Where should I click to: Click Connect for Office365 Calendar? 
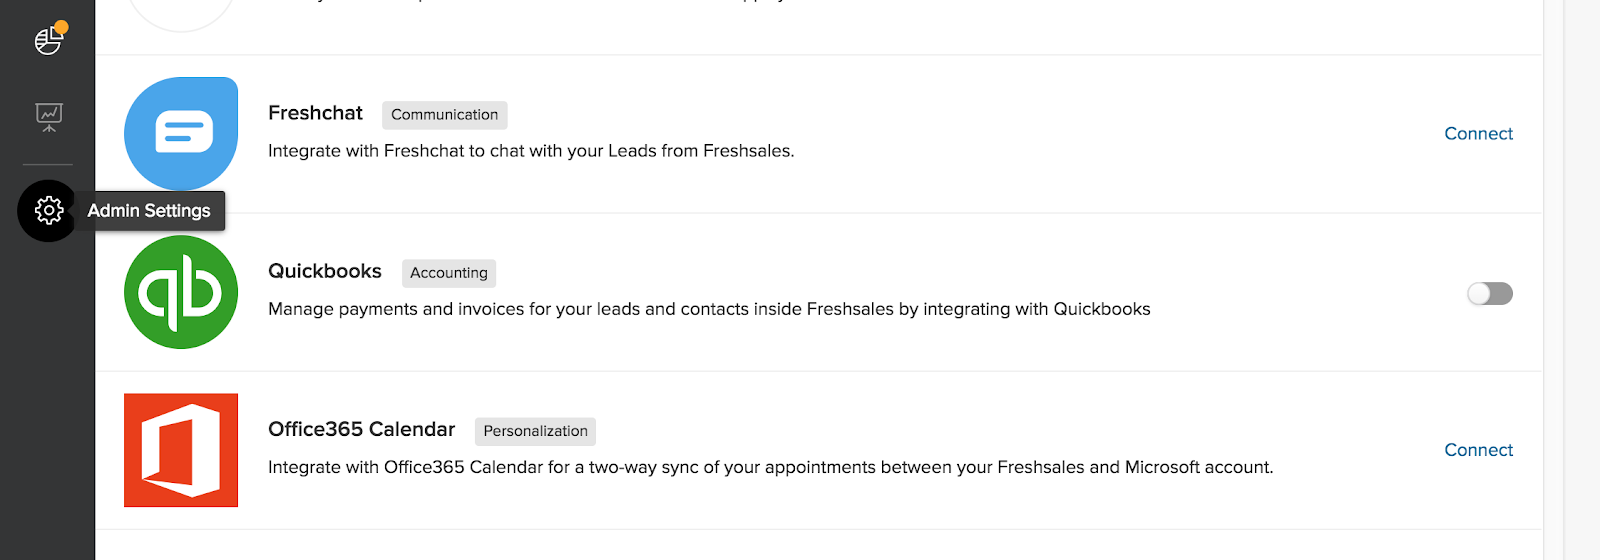1478,450
